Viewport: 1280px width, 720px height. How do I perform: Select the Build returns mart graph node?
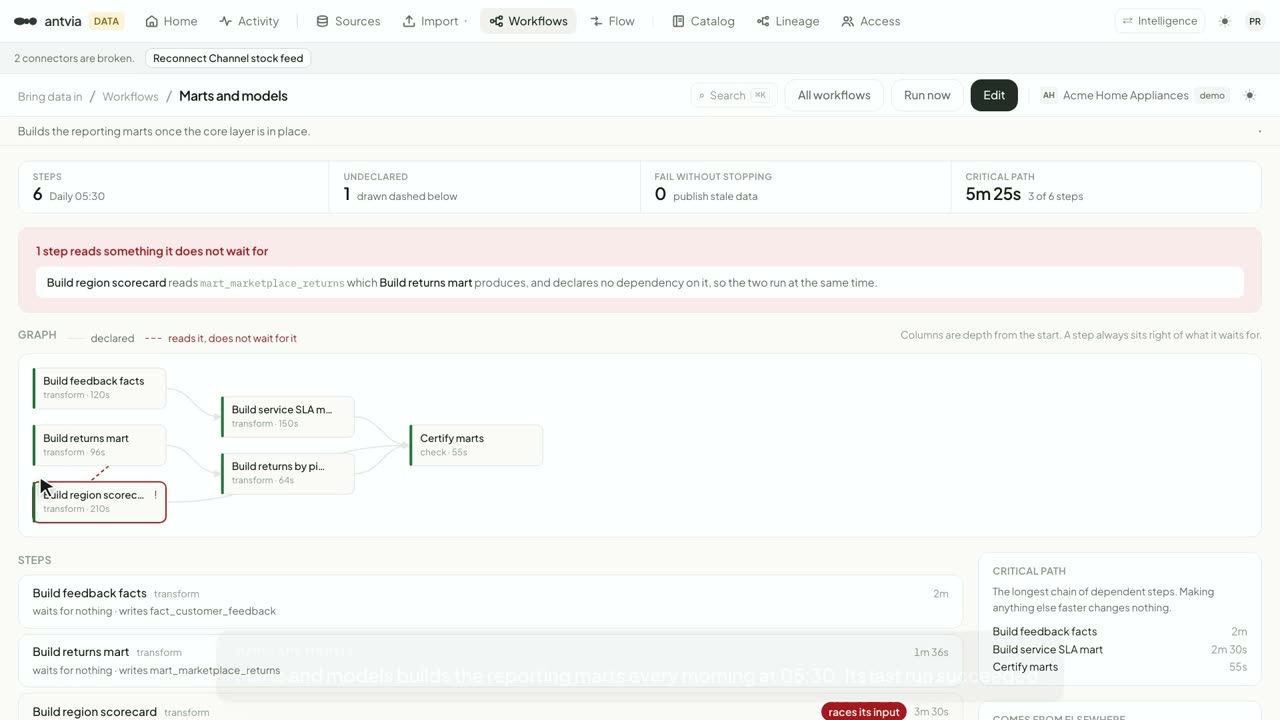(99, 445)
